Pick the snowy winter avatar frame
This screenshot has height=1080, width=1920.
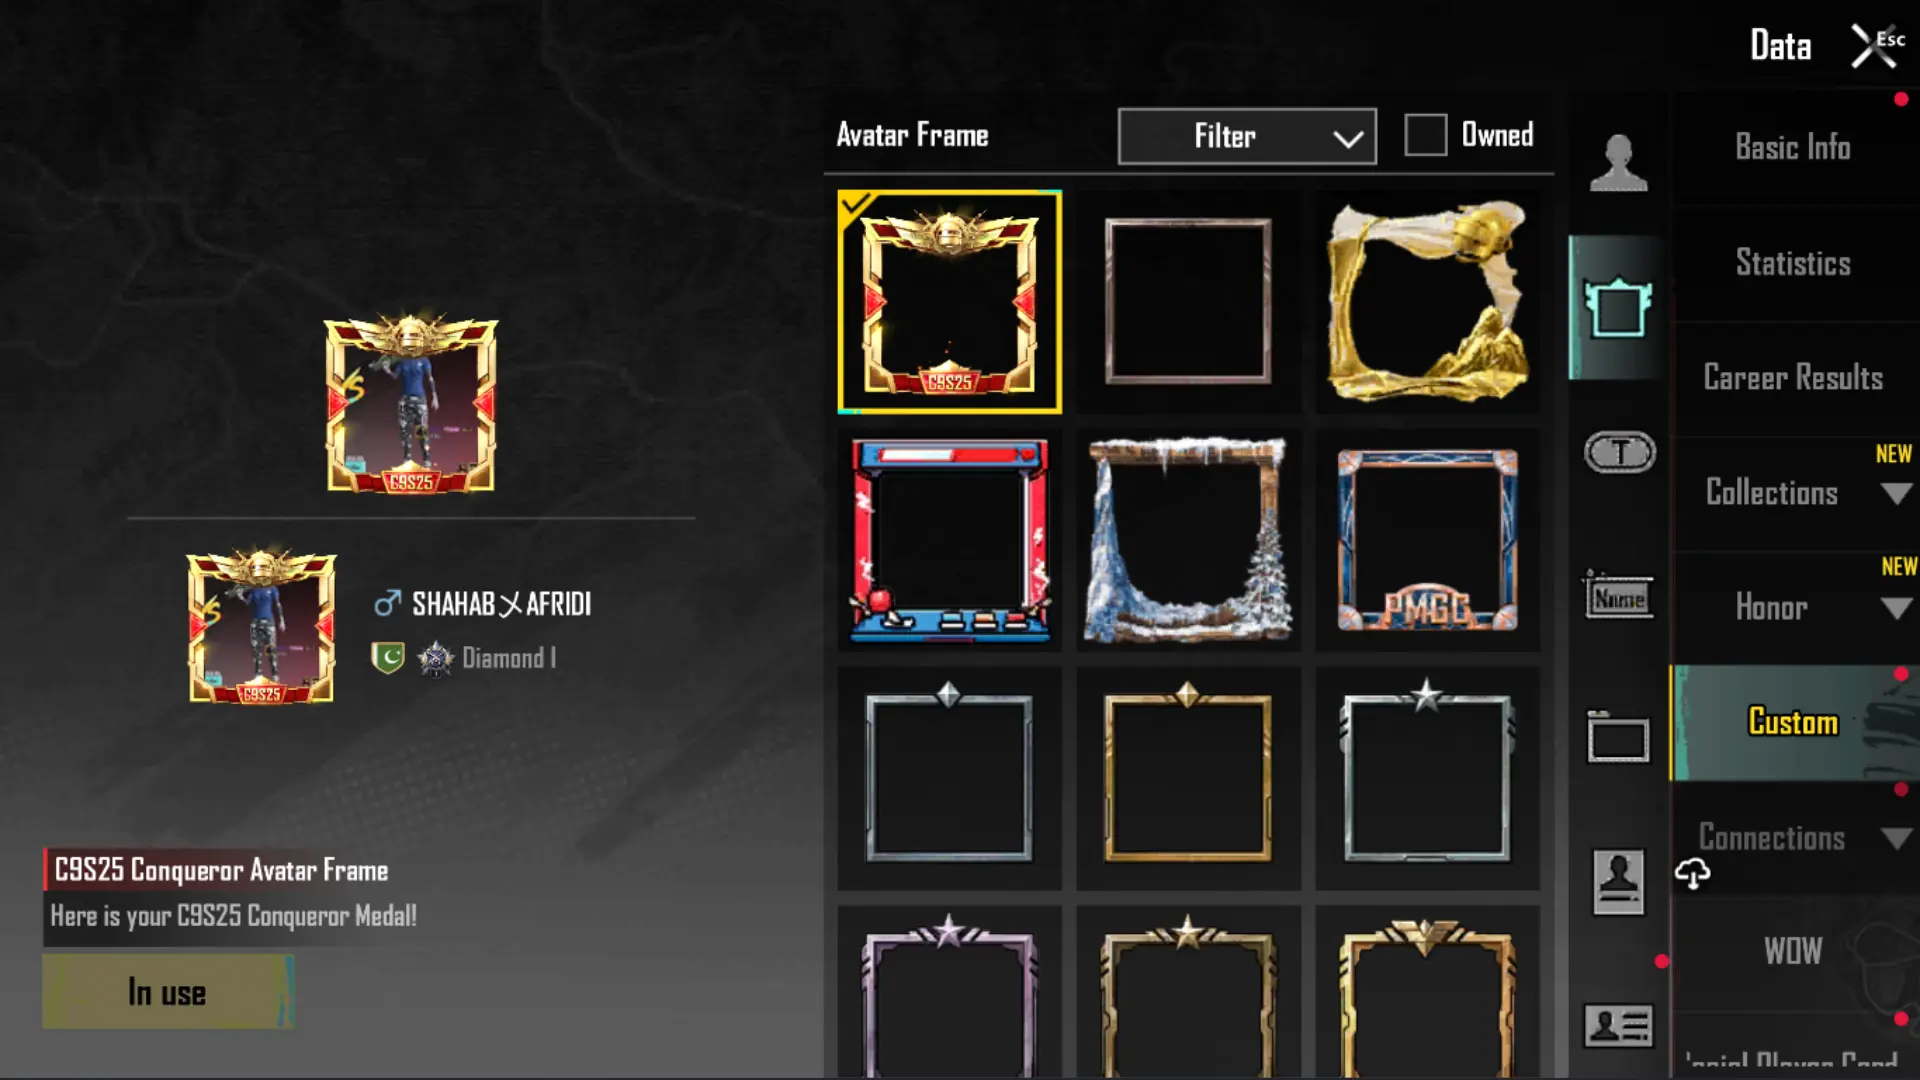[1188, 541]
